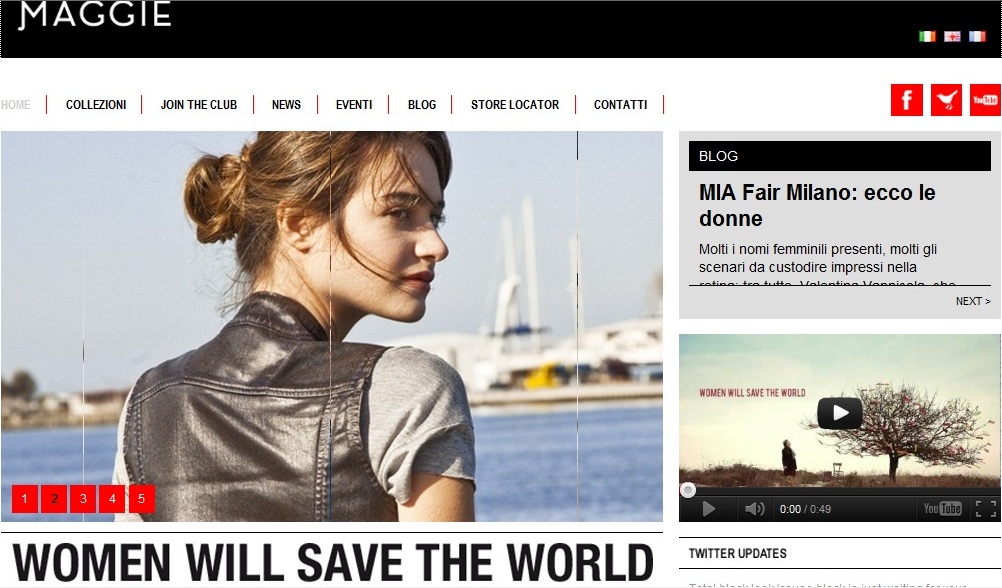Image resolution: width=1002 pixels, height=588 pixels.
Task: Play the video using center play button
Action: click(840, 413)
